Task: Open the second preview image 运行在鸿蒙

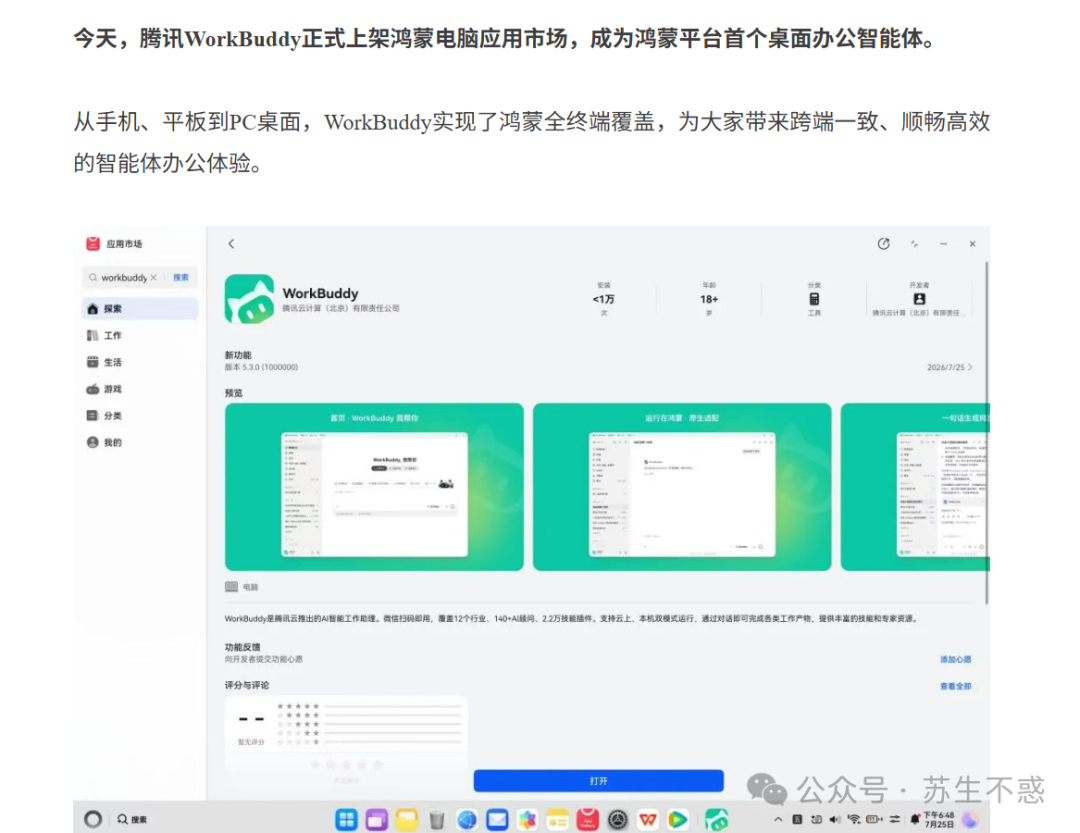Action: (682, 487)
